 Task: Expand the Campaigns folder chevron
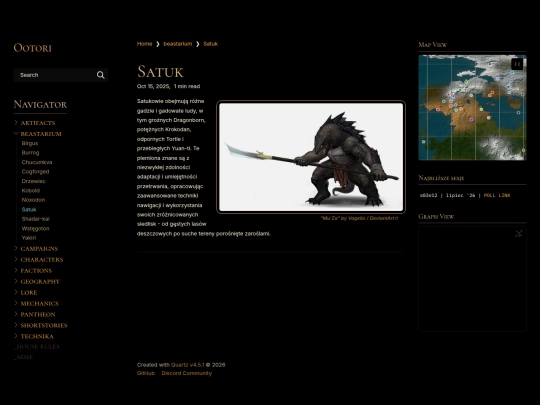[x=16, y=248]
